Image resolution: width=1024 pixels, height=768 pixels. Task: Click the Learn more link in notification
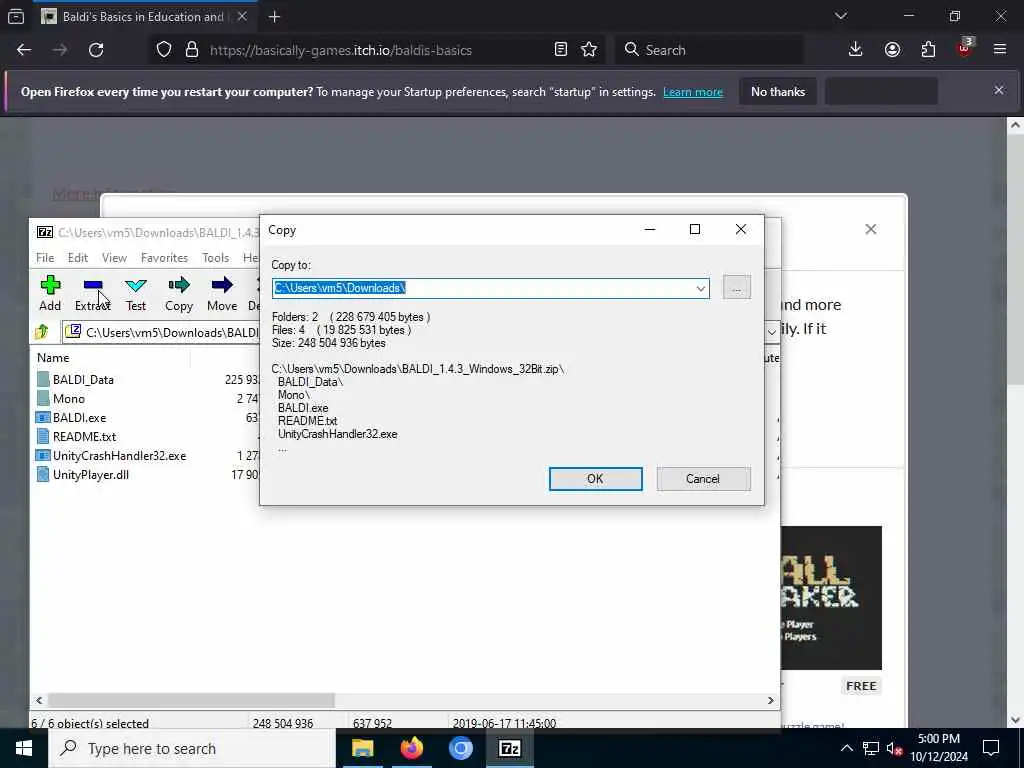click(x=693, y=92)
